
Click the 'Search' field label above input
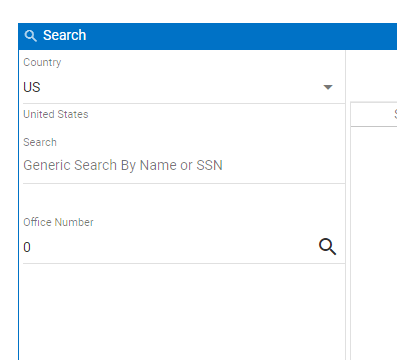(x=40, y=142)
